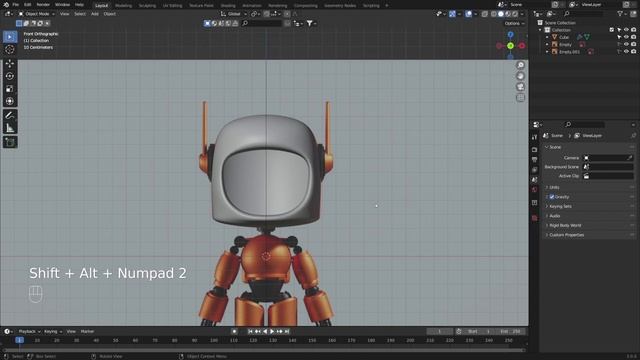The width and height of the screenshot is (640, 360).
Task: Open timeline Keying menu
Action: pyautogui.click(x=53, y=331)
